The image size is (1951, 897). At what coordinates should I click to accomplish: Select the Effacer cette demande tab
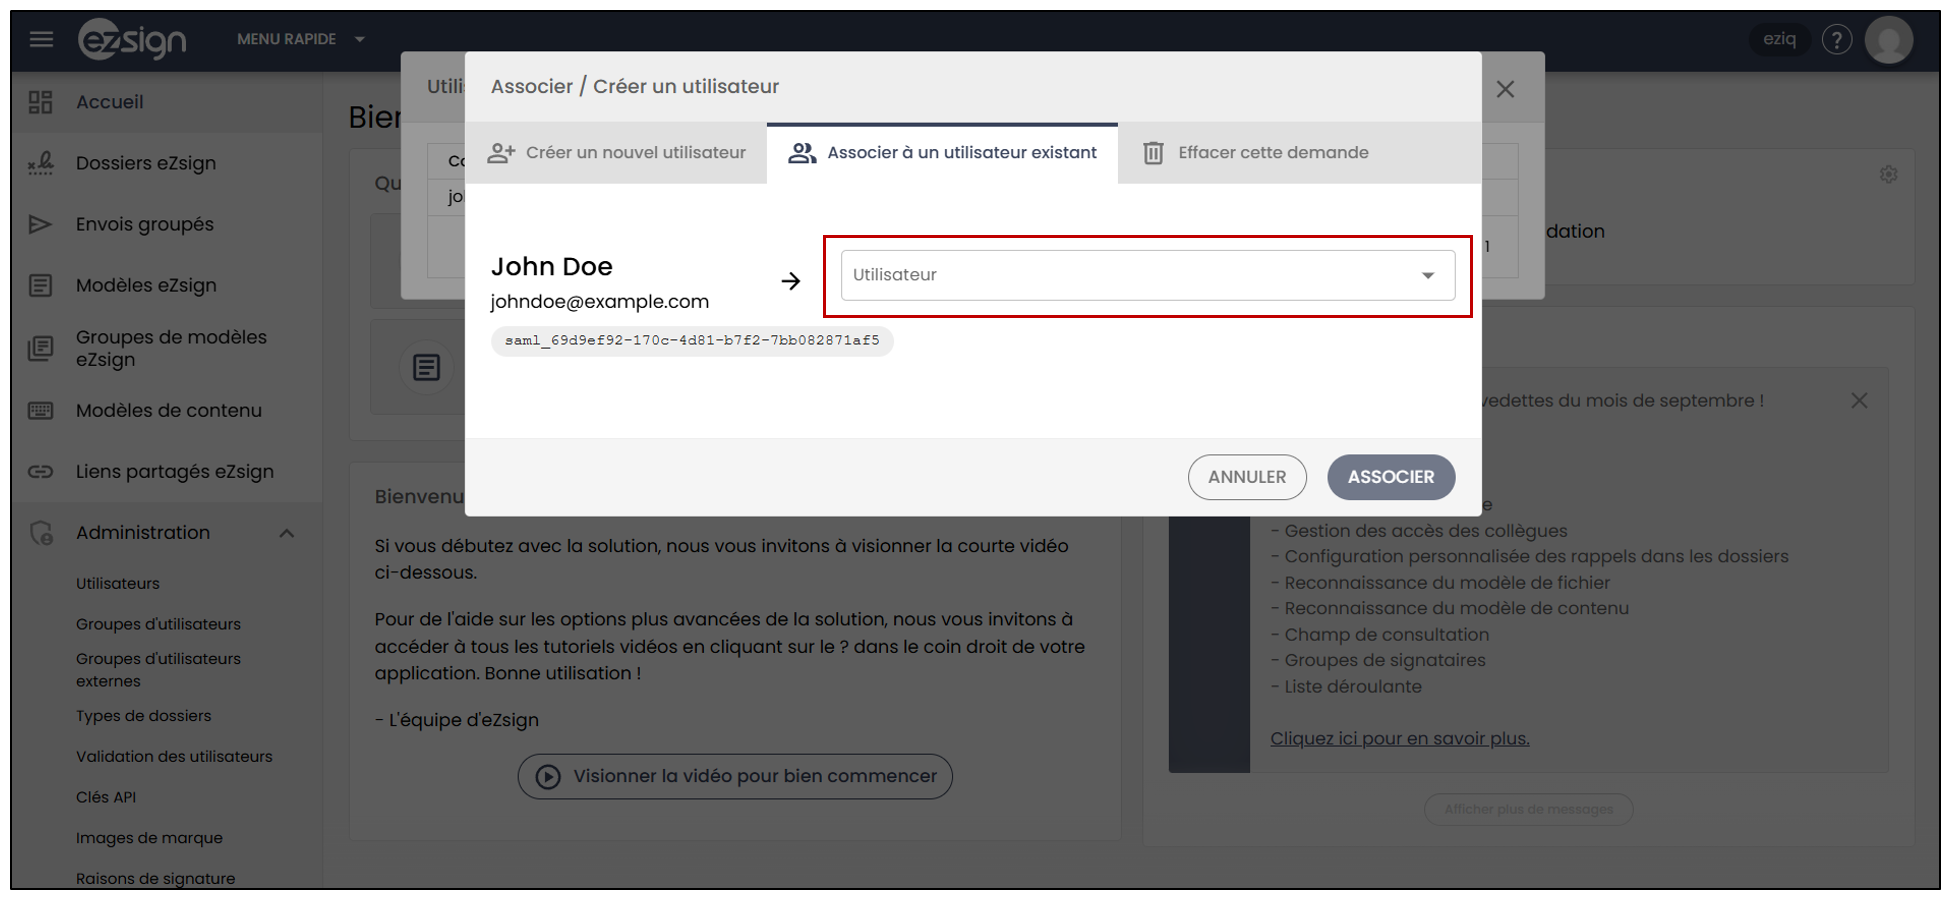(1256, 153)
